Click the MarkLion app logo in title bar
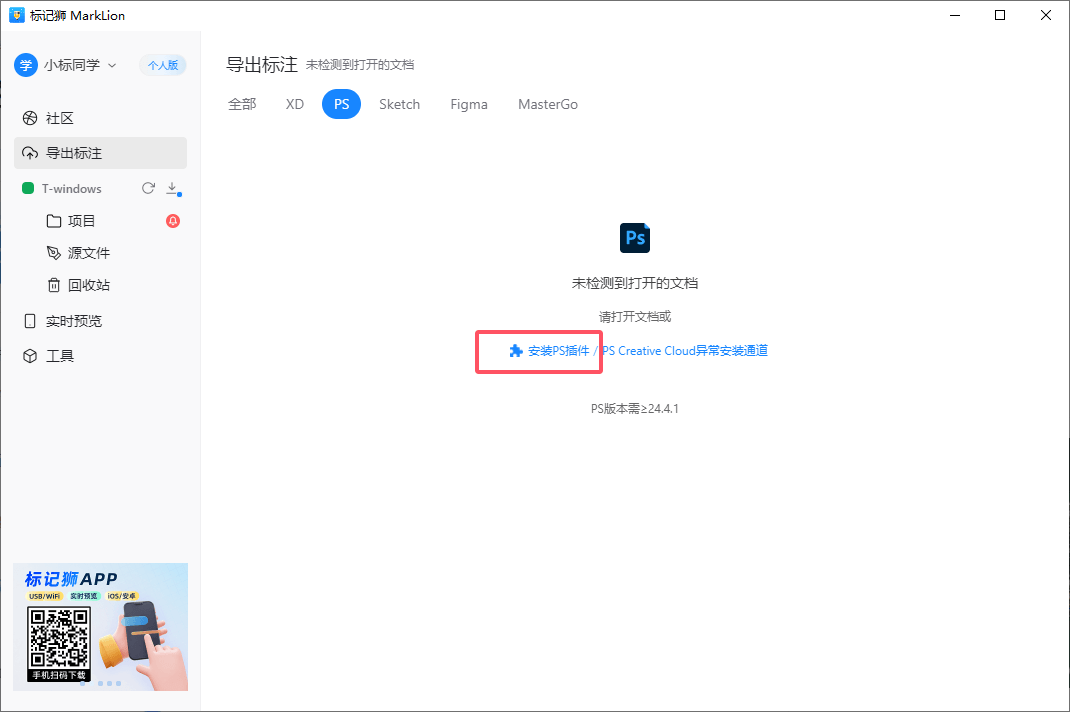 [16, 15]
